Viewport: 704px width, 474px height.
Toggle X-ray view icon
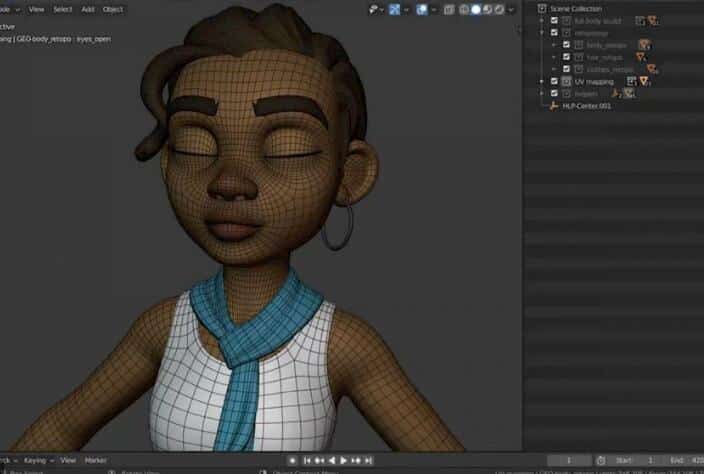pyautogui.click(x=449, y=9)
